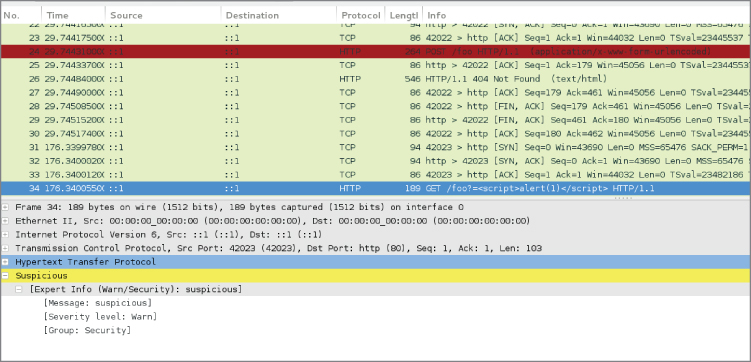Select the Expert Info (Warn/Security) line
The width and height of the screenshot is (751, 362).
tap(376, 289)
